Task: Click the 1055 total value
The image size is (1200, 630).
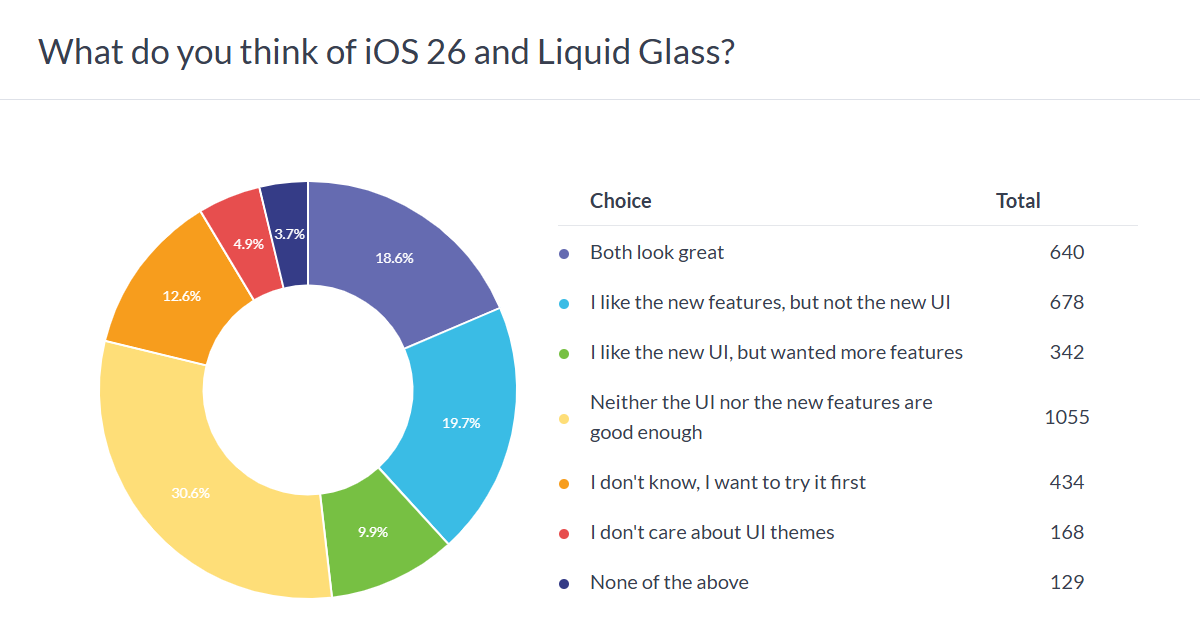Action: coord(1067,417)
